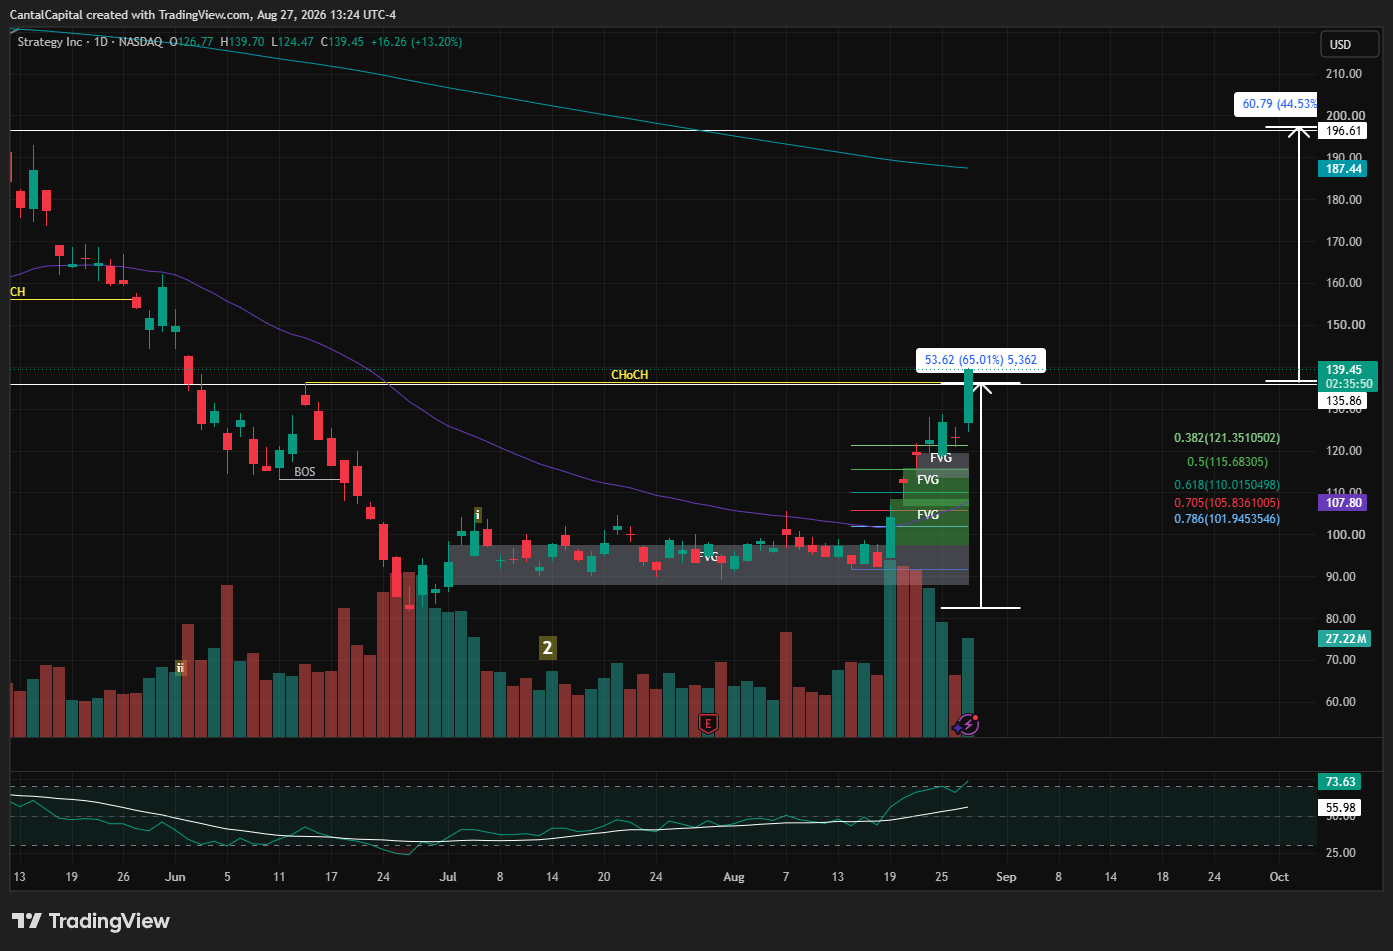Click the 73.63 oscillator value label

pos(1340,782)
